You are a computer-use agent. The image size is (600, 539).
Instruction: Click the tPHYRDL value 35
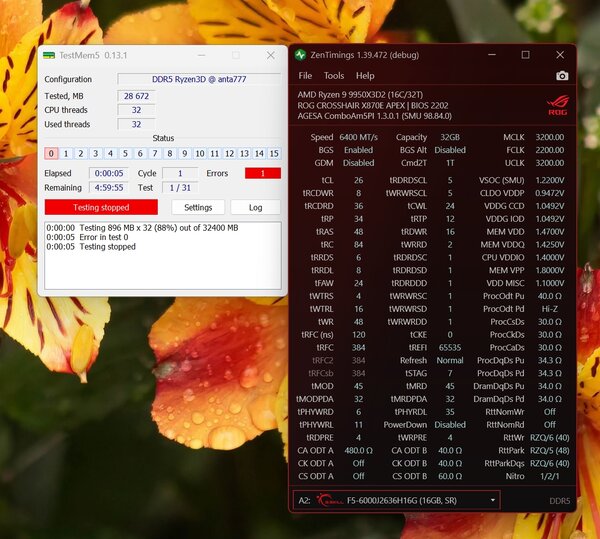click(x=450, y=412)
